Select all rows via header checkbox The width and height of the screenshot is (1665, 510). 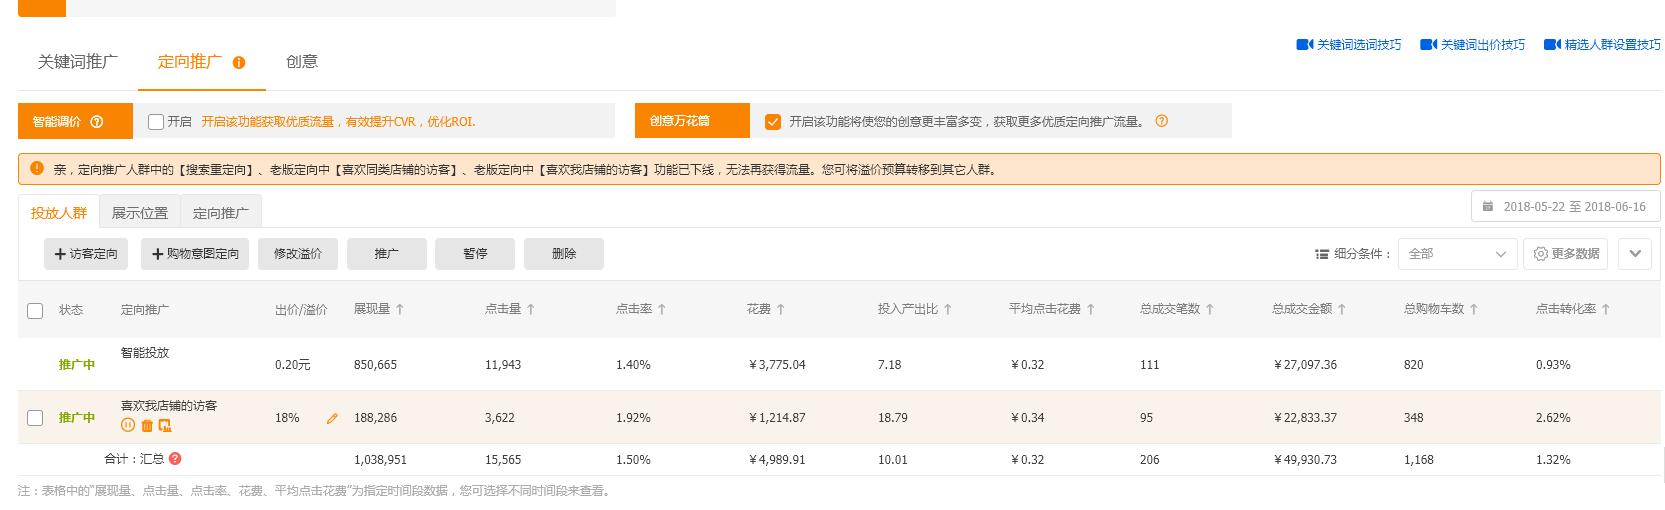pyautogui.click(x=35, y=311)
